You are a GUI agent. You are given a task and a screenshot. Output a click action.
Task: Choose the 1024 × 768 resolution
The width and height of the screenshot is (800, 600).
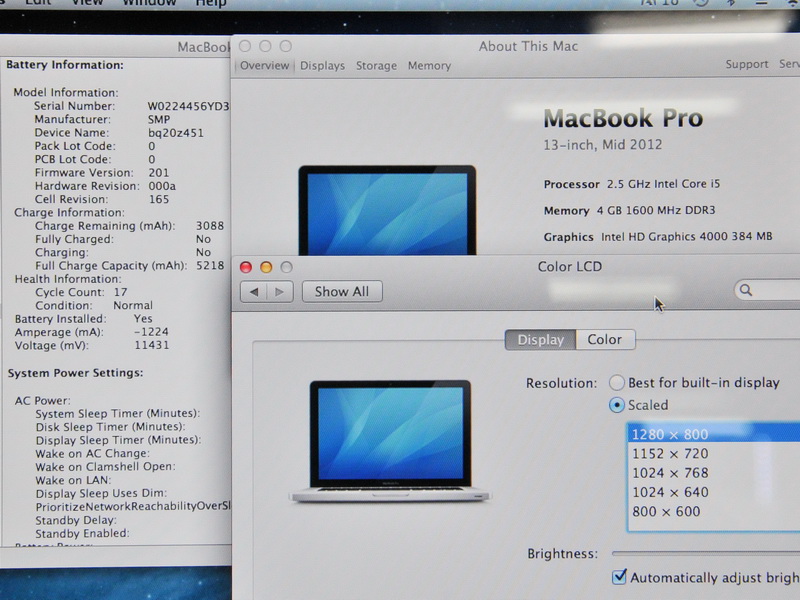714,472
